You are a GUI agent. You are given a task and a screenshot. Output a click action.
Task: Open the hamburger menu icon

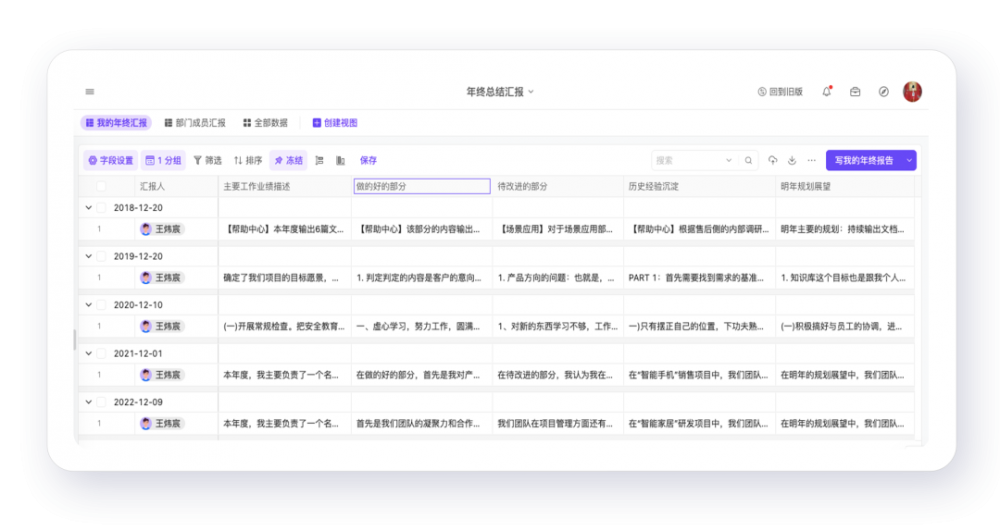point(90,92)
